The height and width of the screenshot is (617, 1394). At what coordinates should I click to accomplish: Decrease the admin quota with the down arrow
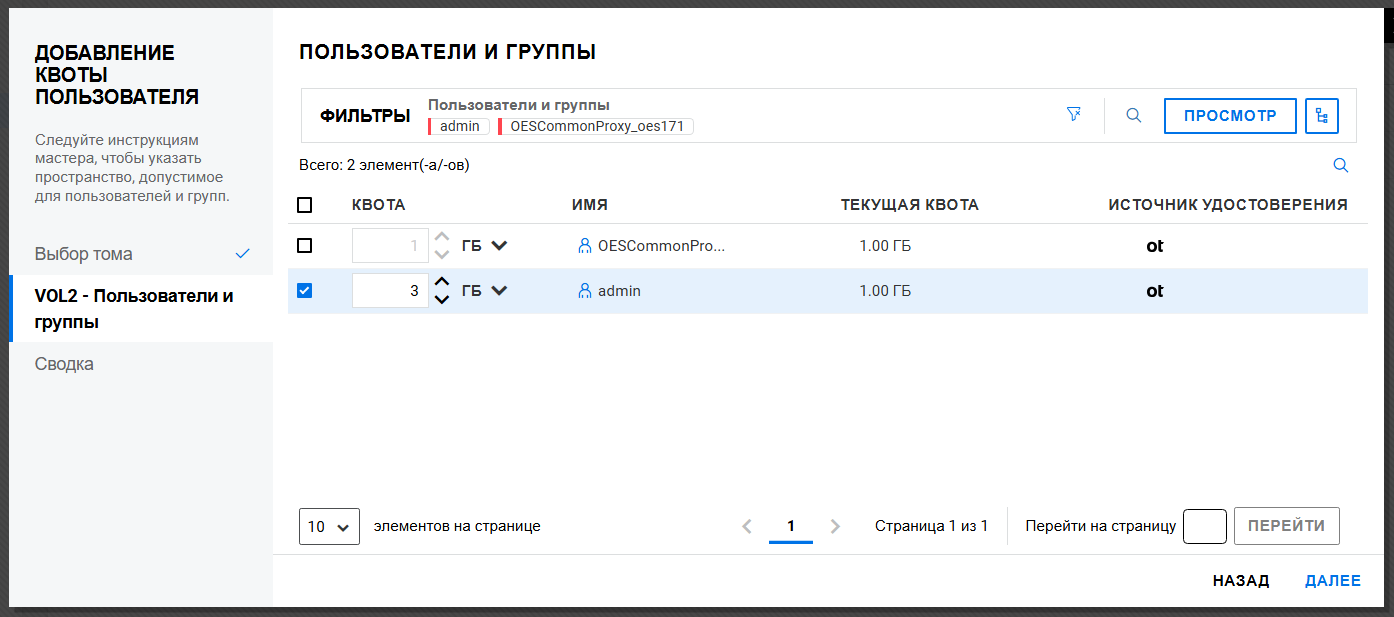(442, 299)
